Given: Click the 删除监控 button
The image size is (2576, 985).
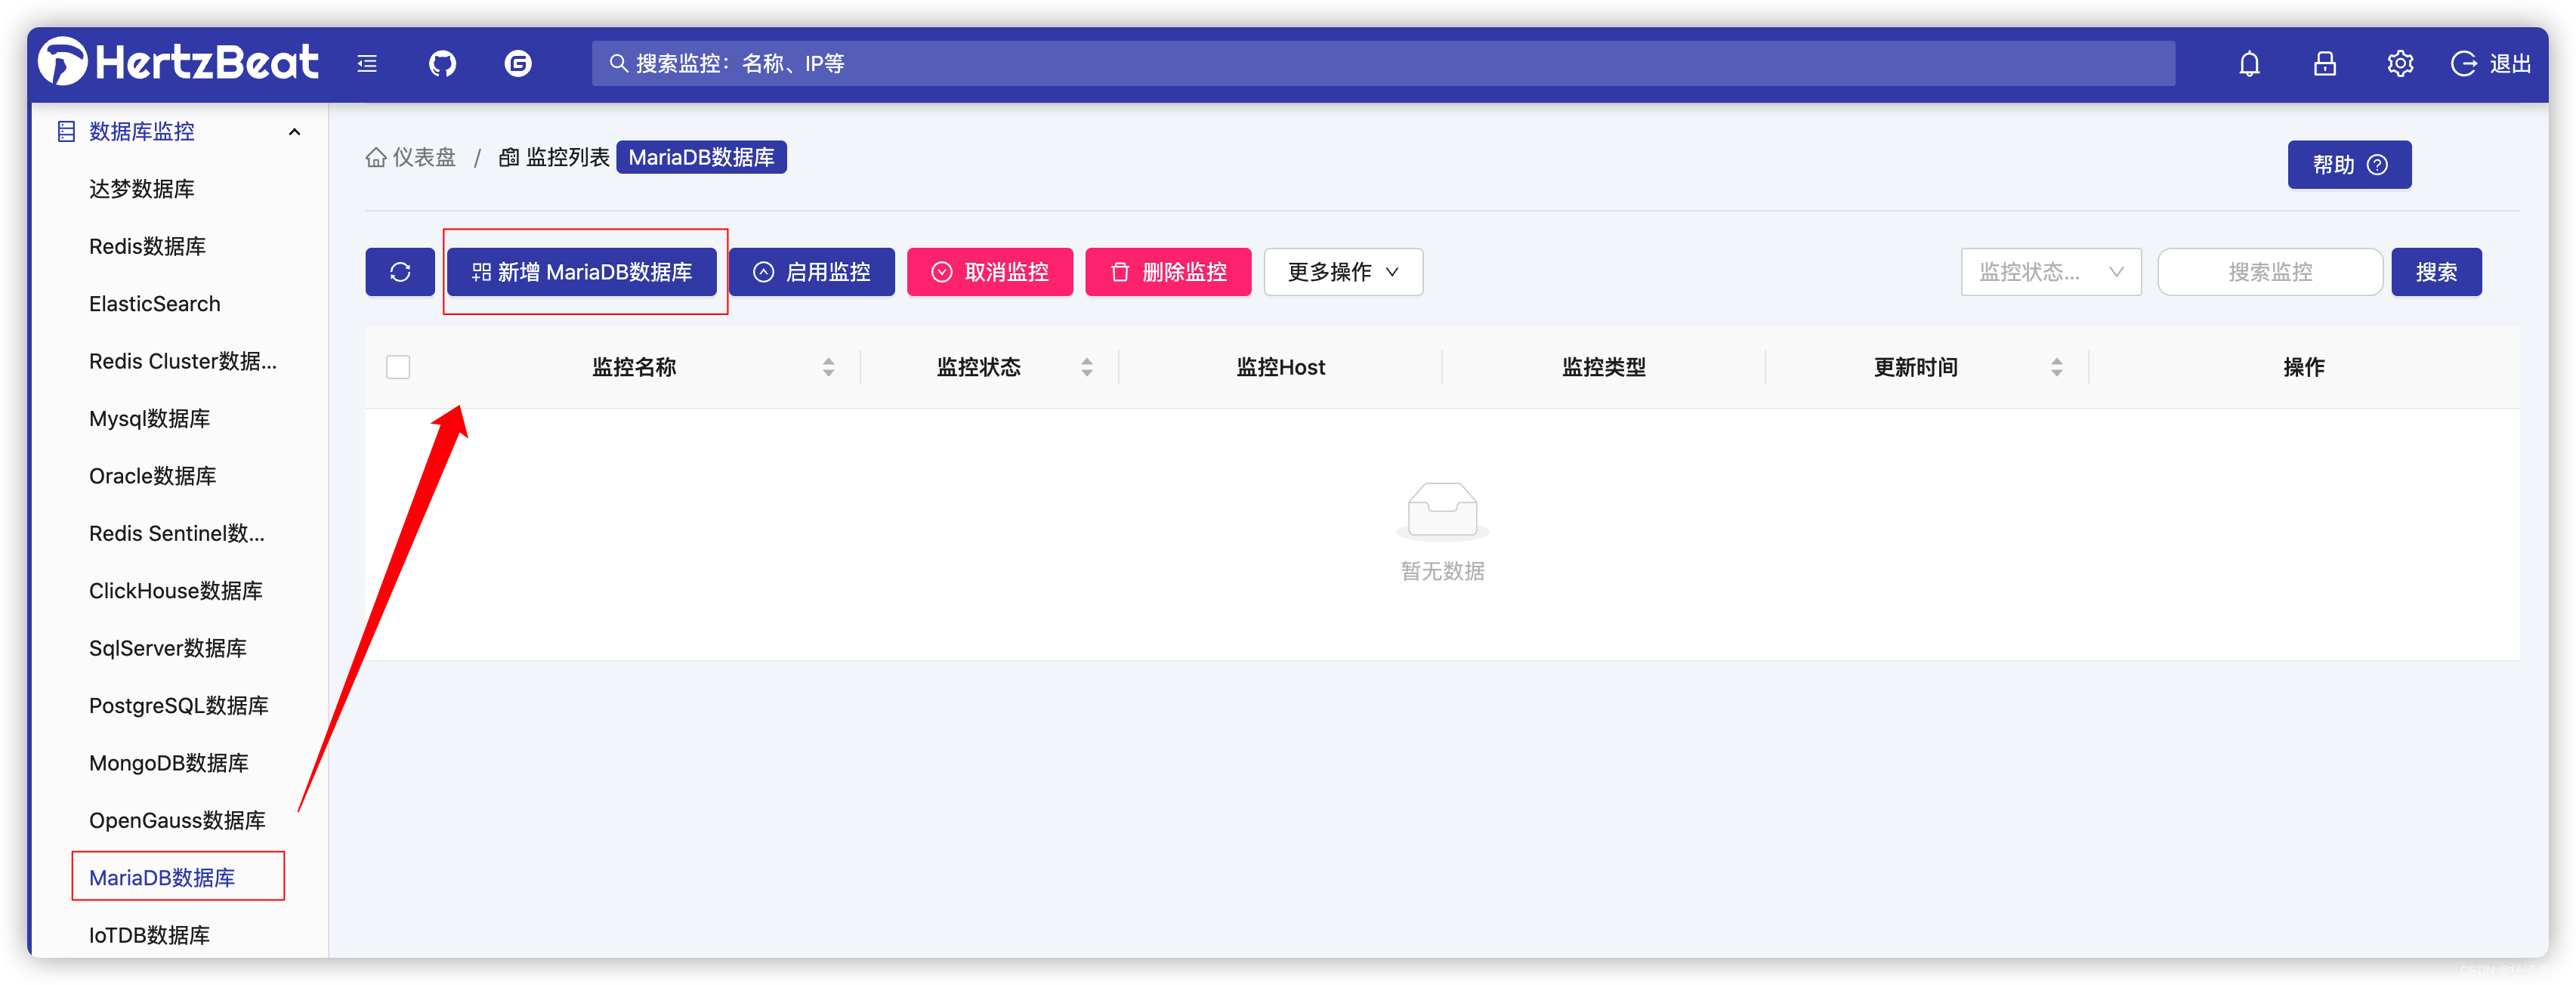Looking at the screenshot, I should coord(1167,272).
